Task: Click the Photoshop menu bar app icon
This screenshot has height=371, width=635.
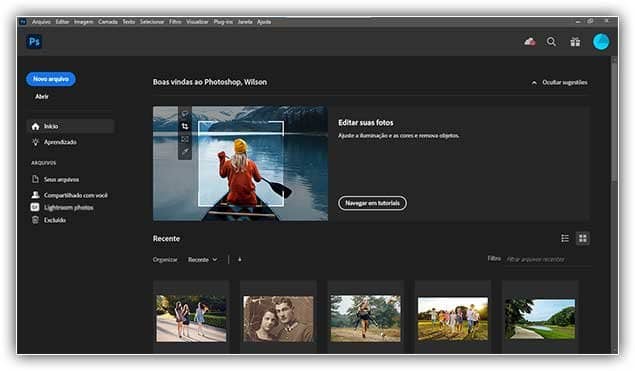Action: tap(23, 22)
